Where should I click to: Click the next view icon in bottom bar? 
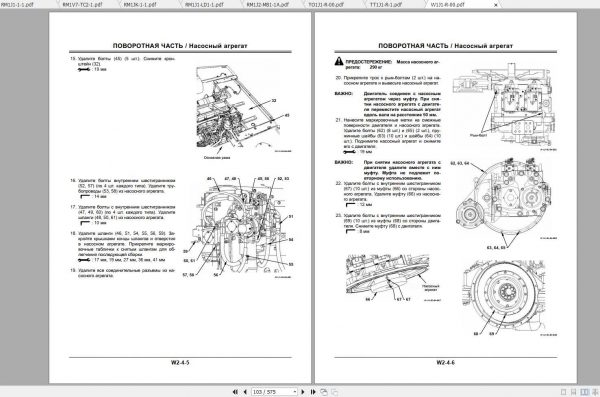pyautogui.click(x=334, y=392)
